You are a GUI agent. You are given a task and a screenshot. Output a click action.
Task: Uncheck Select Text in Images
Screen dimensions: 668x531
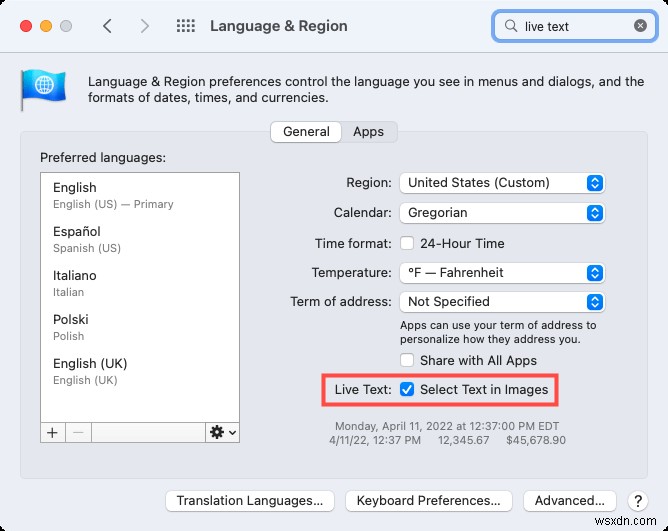tap(407, 389)
